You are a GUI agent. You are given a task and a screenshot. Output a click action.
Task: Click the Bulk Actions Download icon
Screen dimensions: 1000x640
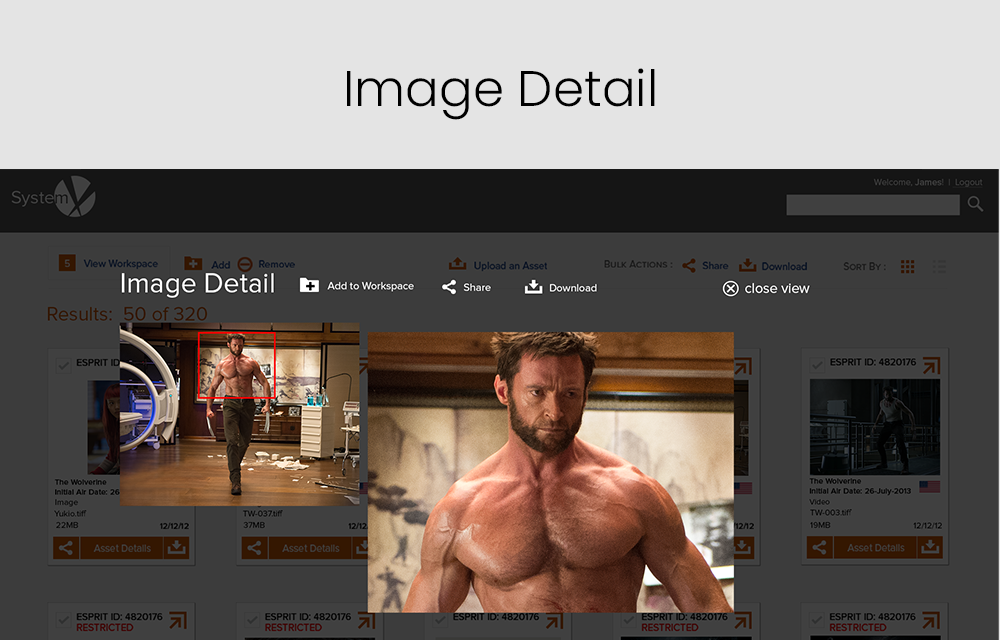[x=747, y=265]
